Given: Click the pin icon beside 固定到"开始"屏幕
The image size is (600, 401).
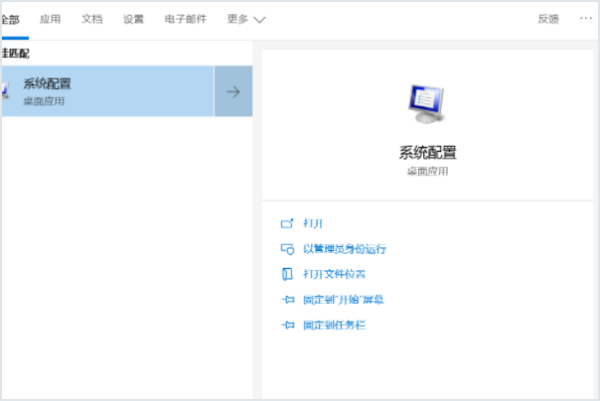Looking at the screenshot, I should [x=288, y=300].
